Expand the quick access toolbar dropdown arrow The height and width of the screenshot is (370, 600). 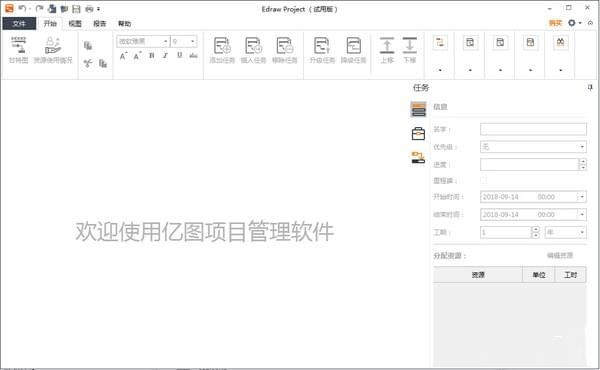(98, 8)
